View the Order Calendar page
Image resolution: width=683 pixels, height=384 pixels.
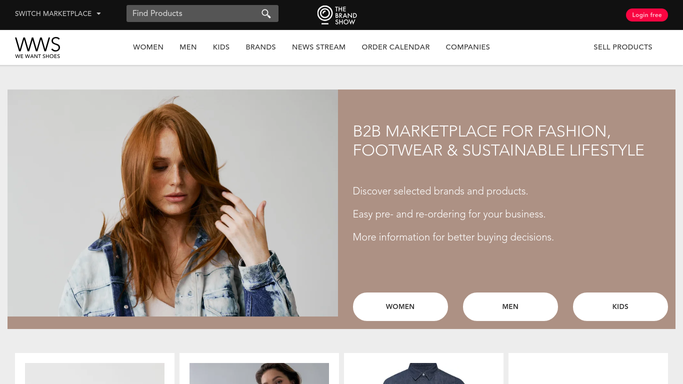pos(396,47)
